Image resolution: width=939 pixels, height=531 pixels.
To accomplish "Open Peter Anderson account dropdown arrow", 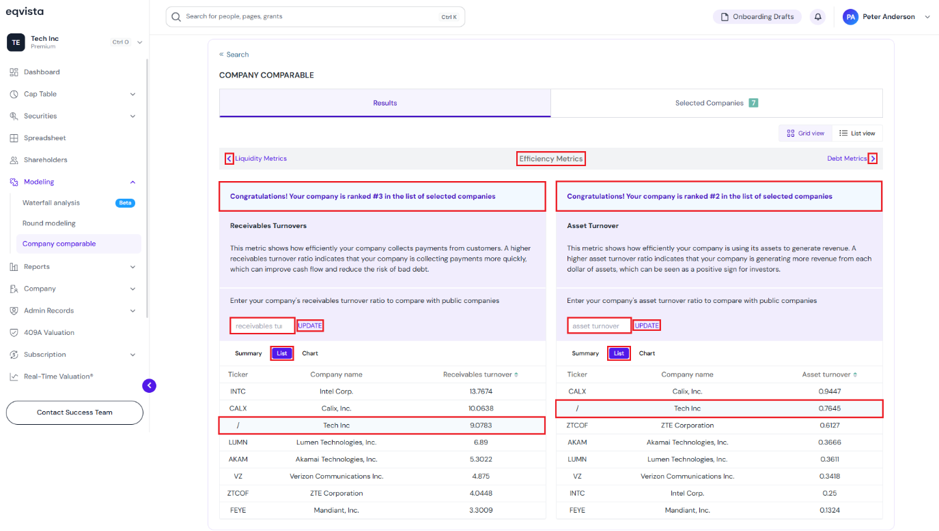I will [x=927, y=17].
